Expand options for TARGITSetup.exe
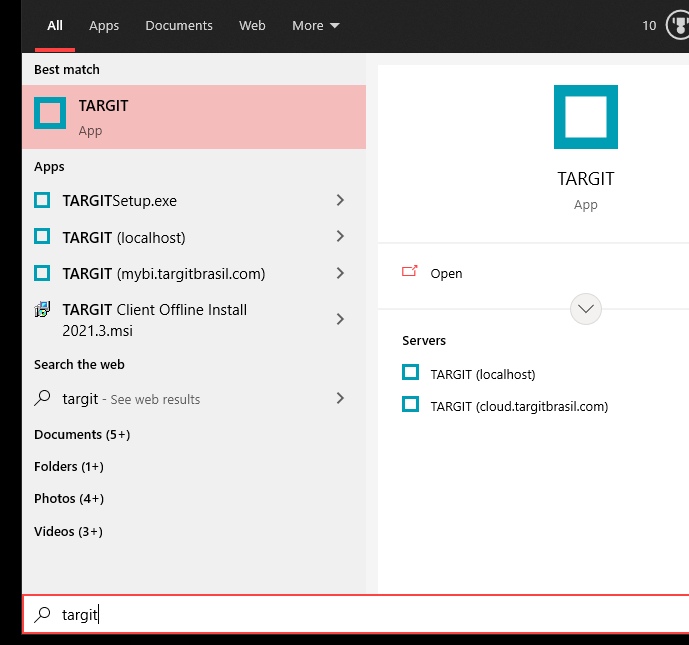This screenshot has height=645, width=689. pos(340,200)
